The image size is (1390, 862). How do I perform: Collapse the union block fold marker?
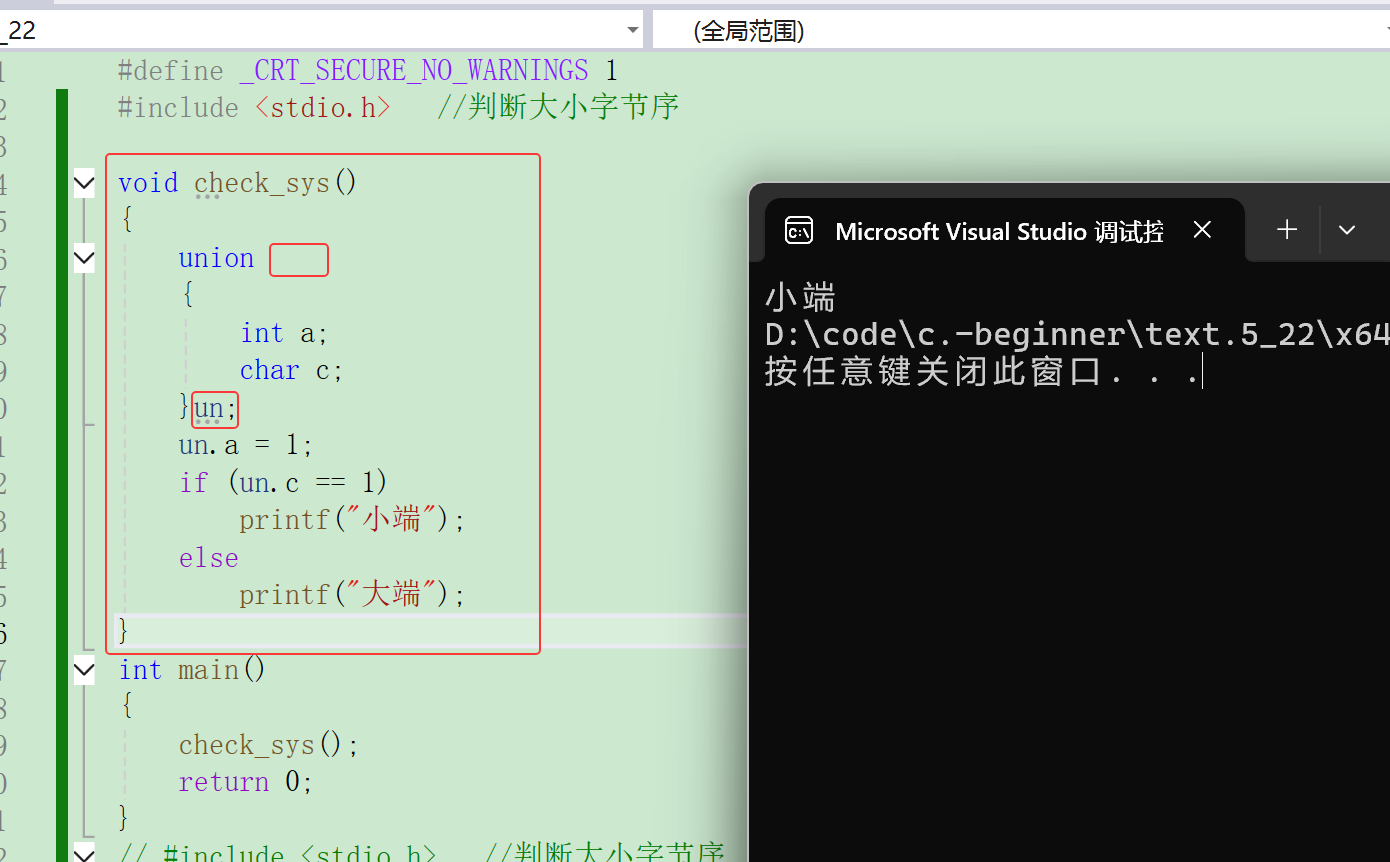pyautogui.click(x=84, y=258)
